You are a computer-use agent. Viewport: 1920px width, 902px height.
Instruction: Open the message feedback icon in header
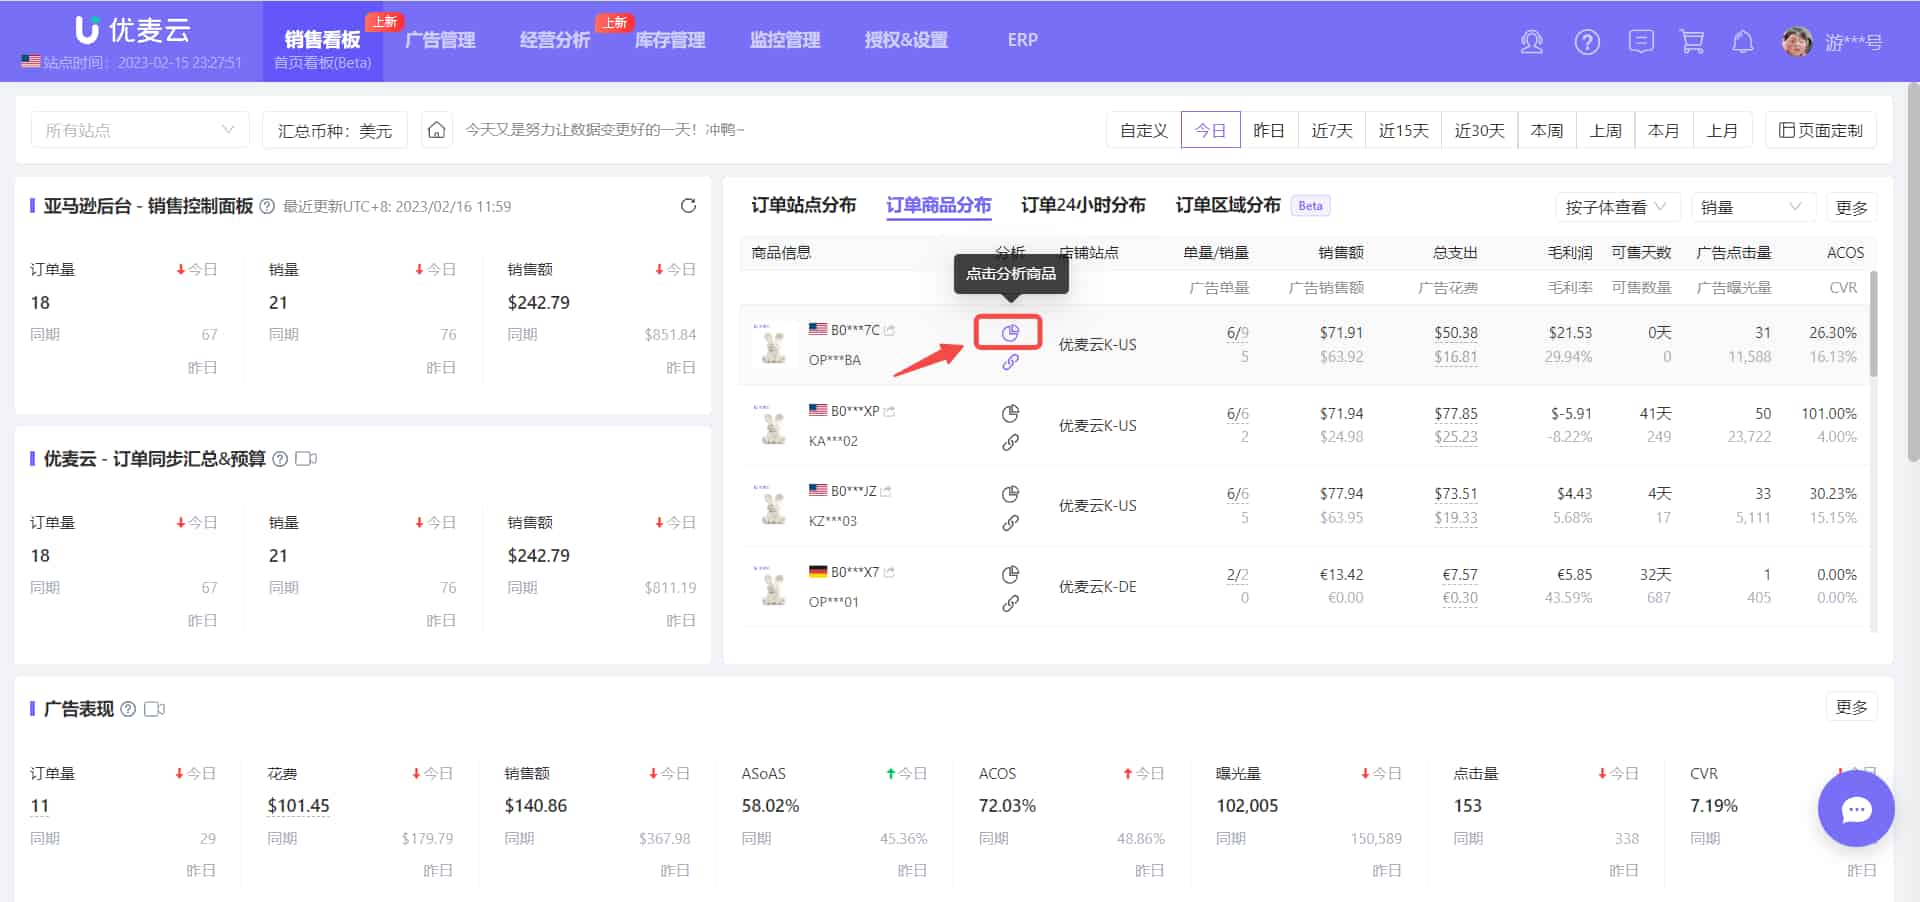point(1641,42)
